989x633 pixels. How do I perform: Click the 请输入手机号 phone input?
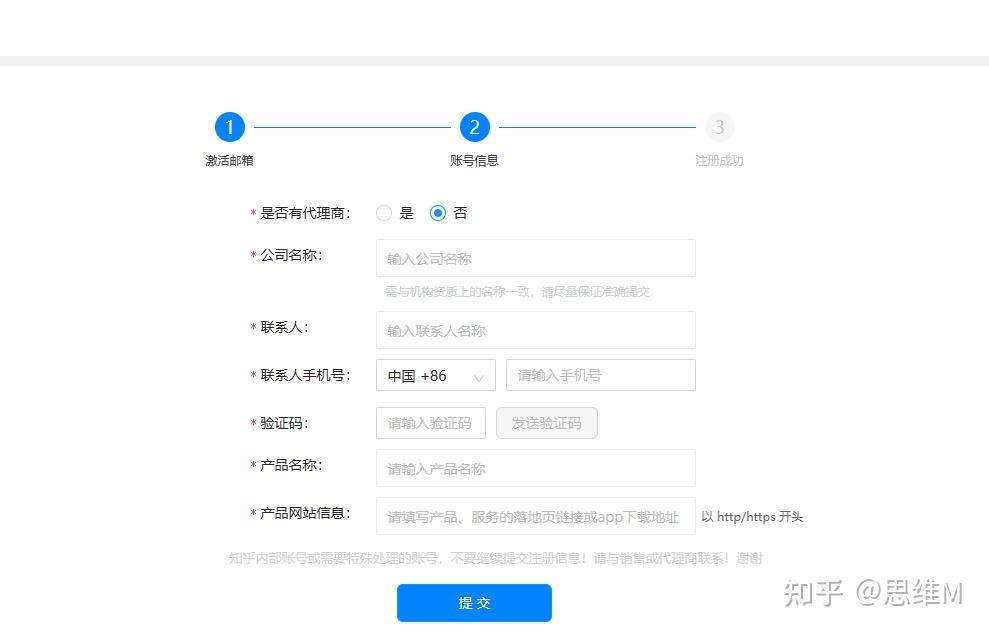pos(600,375)
